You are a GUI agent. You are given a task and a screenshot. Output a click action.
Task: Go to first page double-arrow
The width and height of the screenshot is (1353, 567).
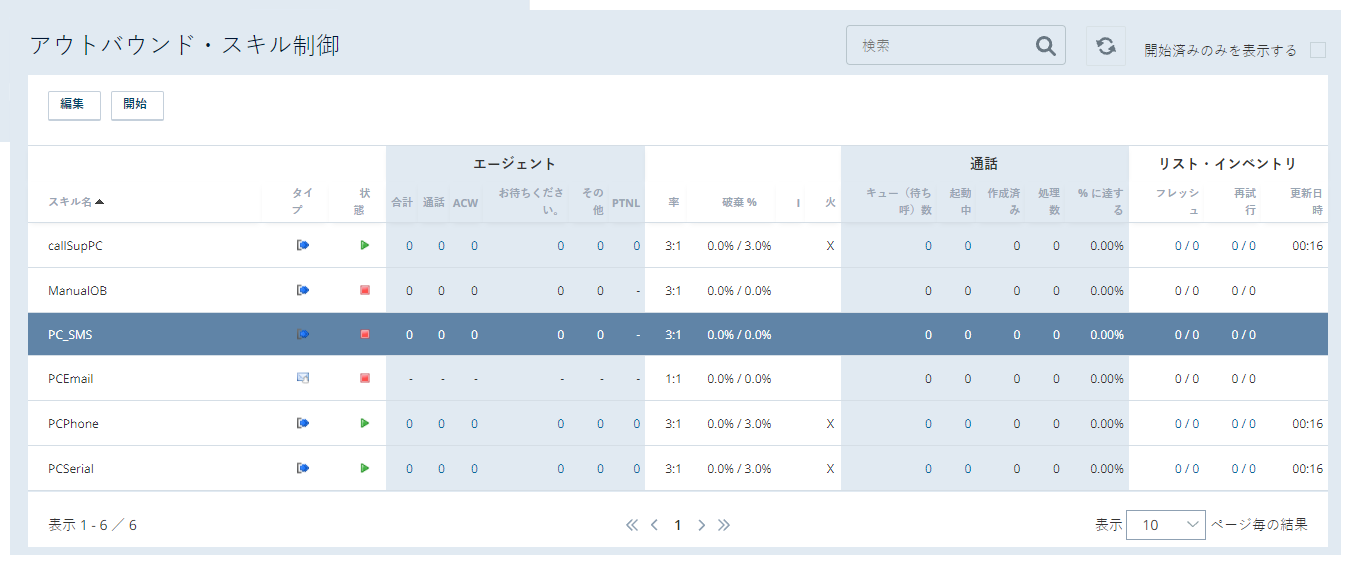pos(631,525)
